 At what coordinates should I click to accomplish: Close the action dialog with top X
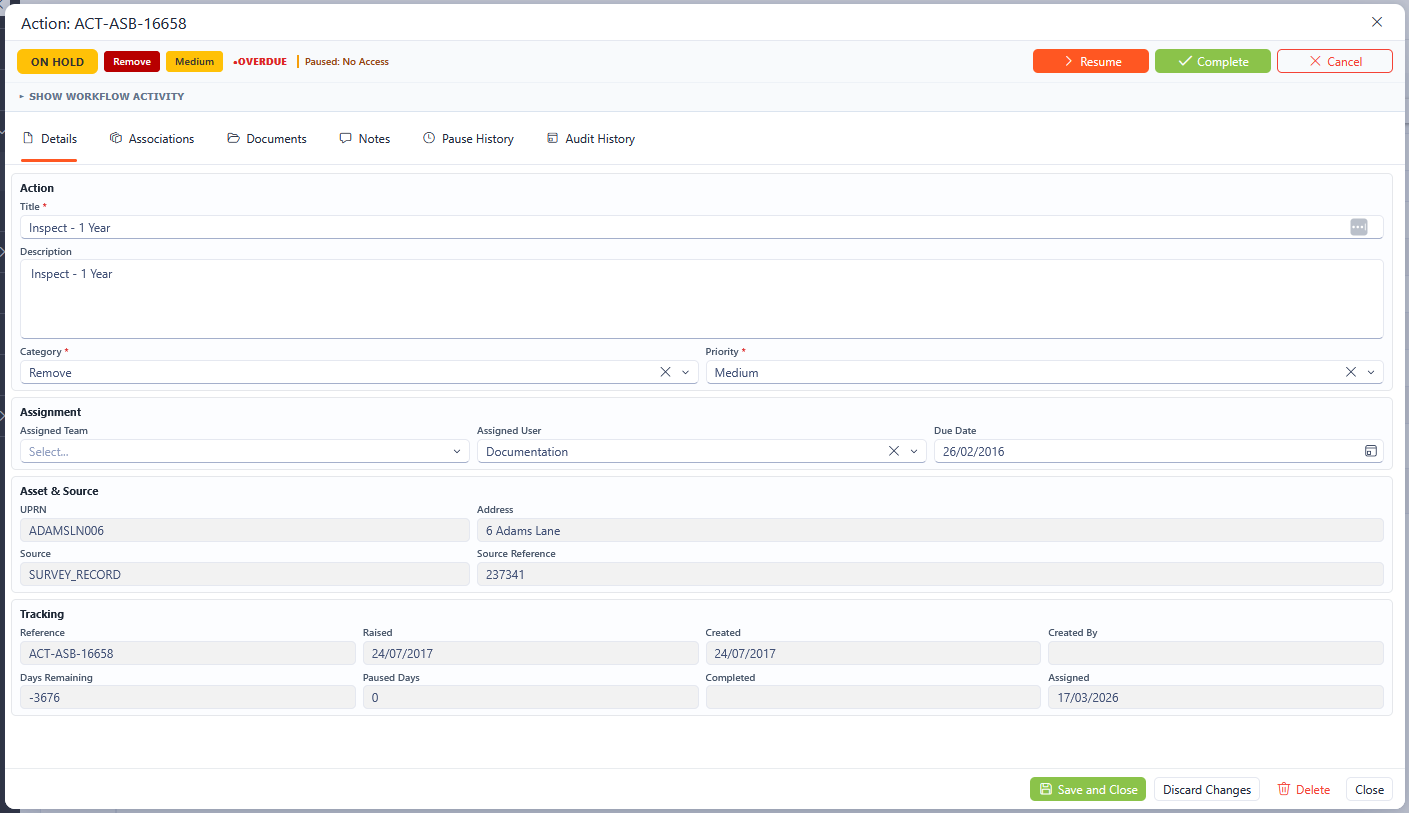pyautogui.click(x=1376, y=22)
